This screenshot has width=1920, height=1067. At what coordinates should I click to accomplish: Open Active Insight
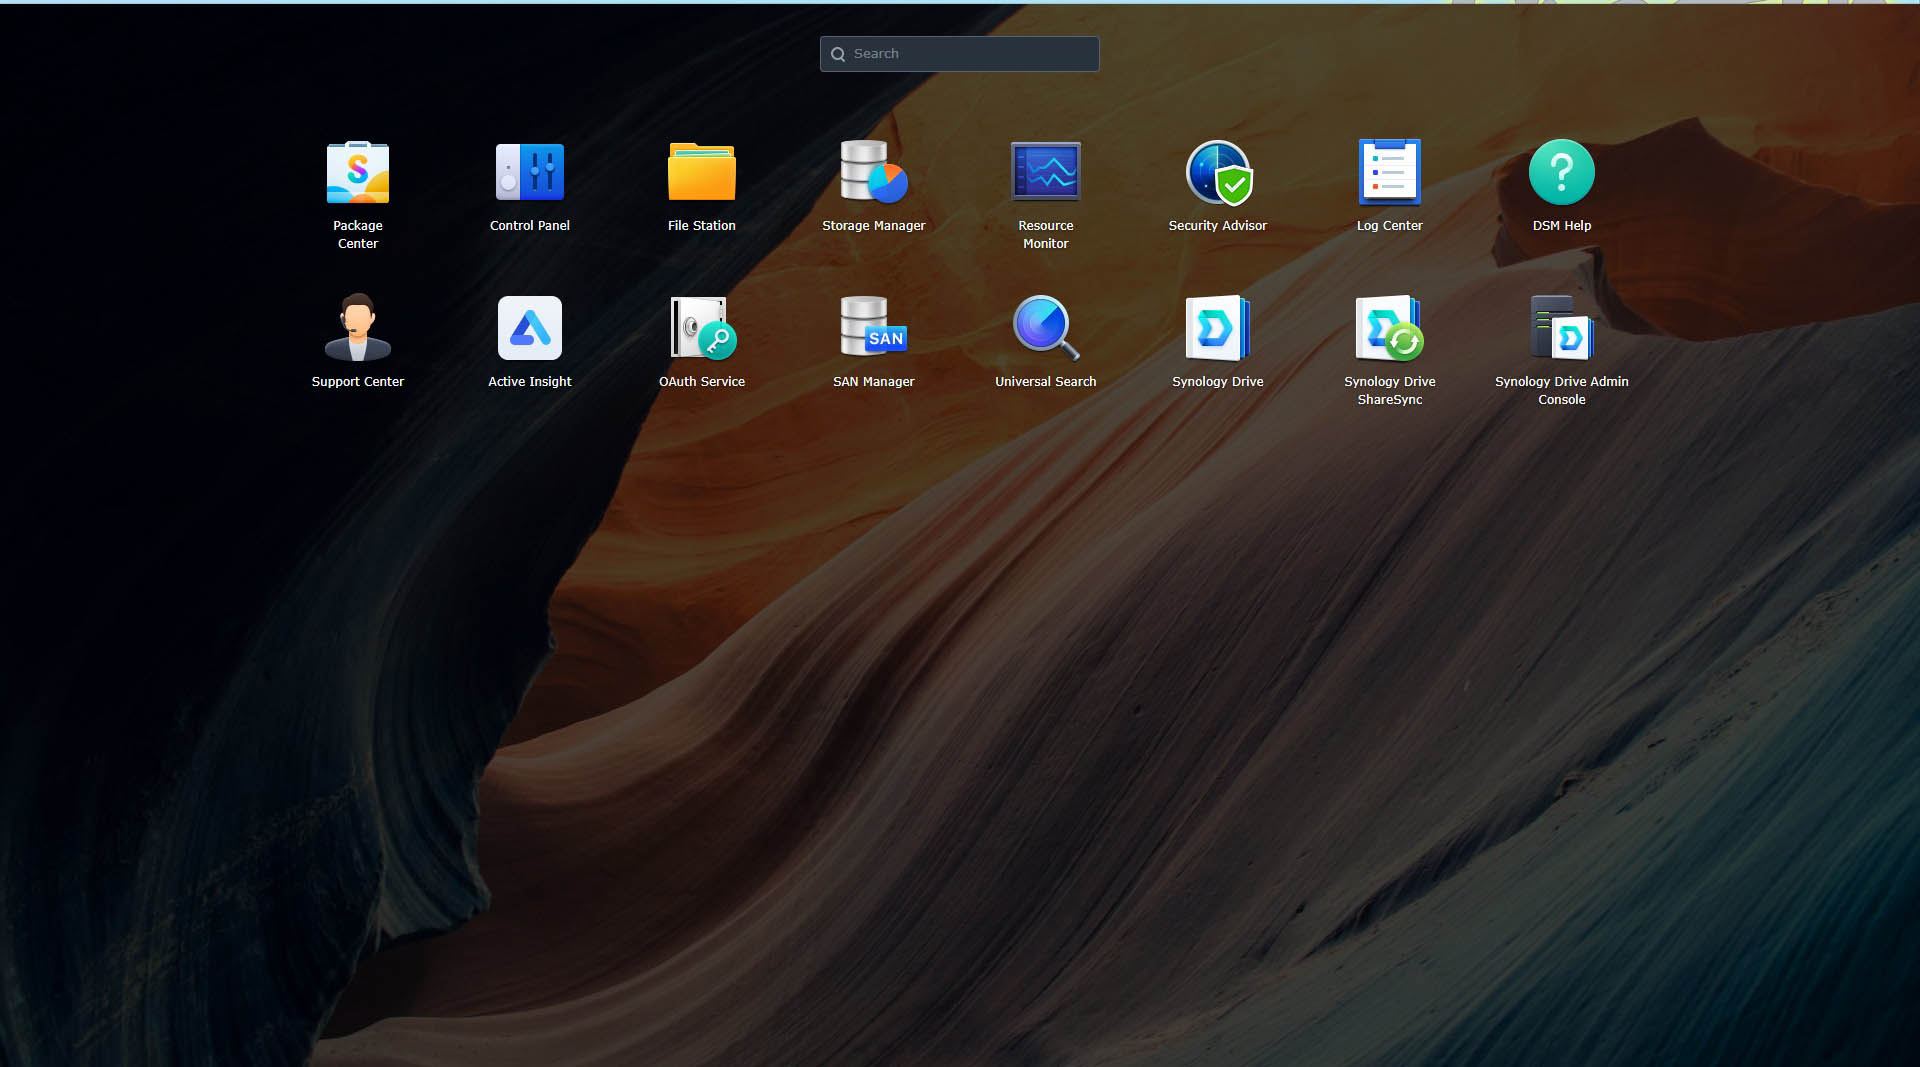pos(530,328)
